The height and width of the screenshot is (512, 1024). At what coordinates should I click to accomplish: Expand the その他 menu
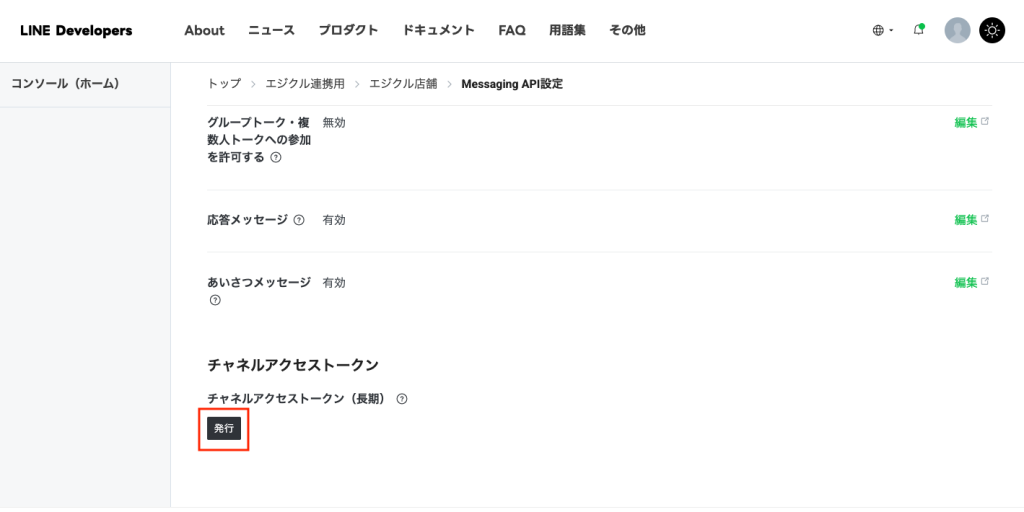[x=627, y=30]
